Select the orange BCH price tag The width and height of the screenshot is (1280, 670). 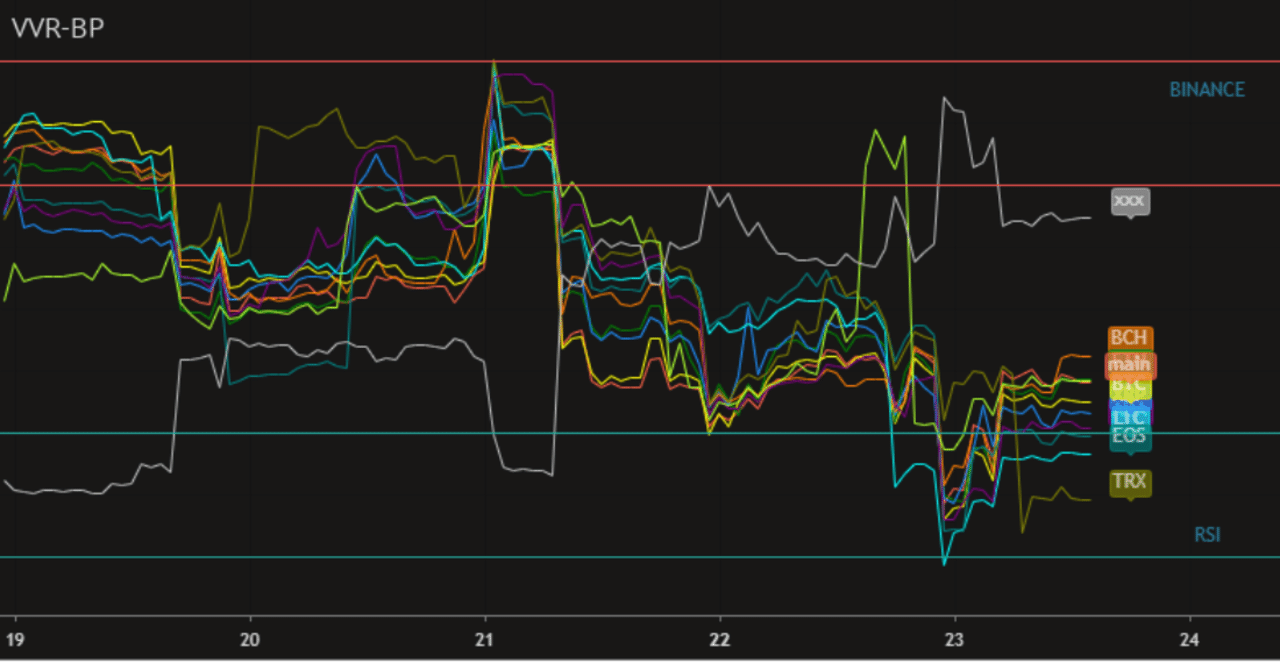[1130, 338]
